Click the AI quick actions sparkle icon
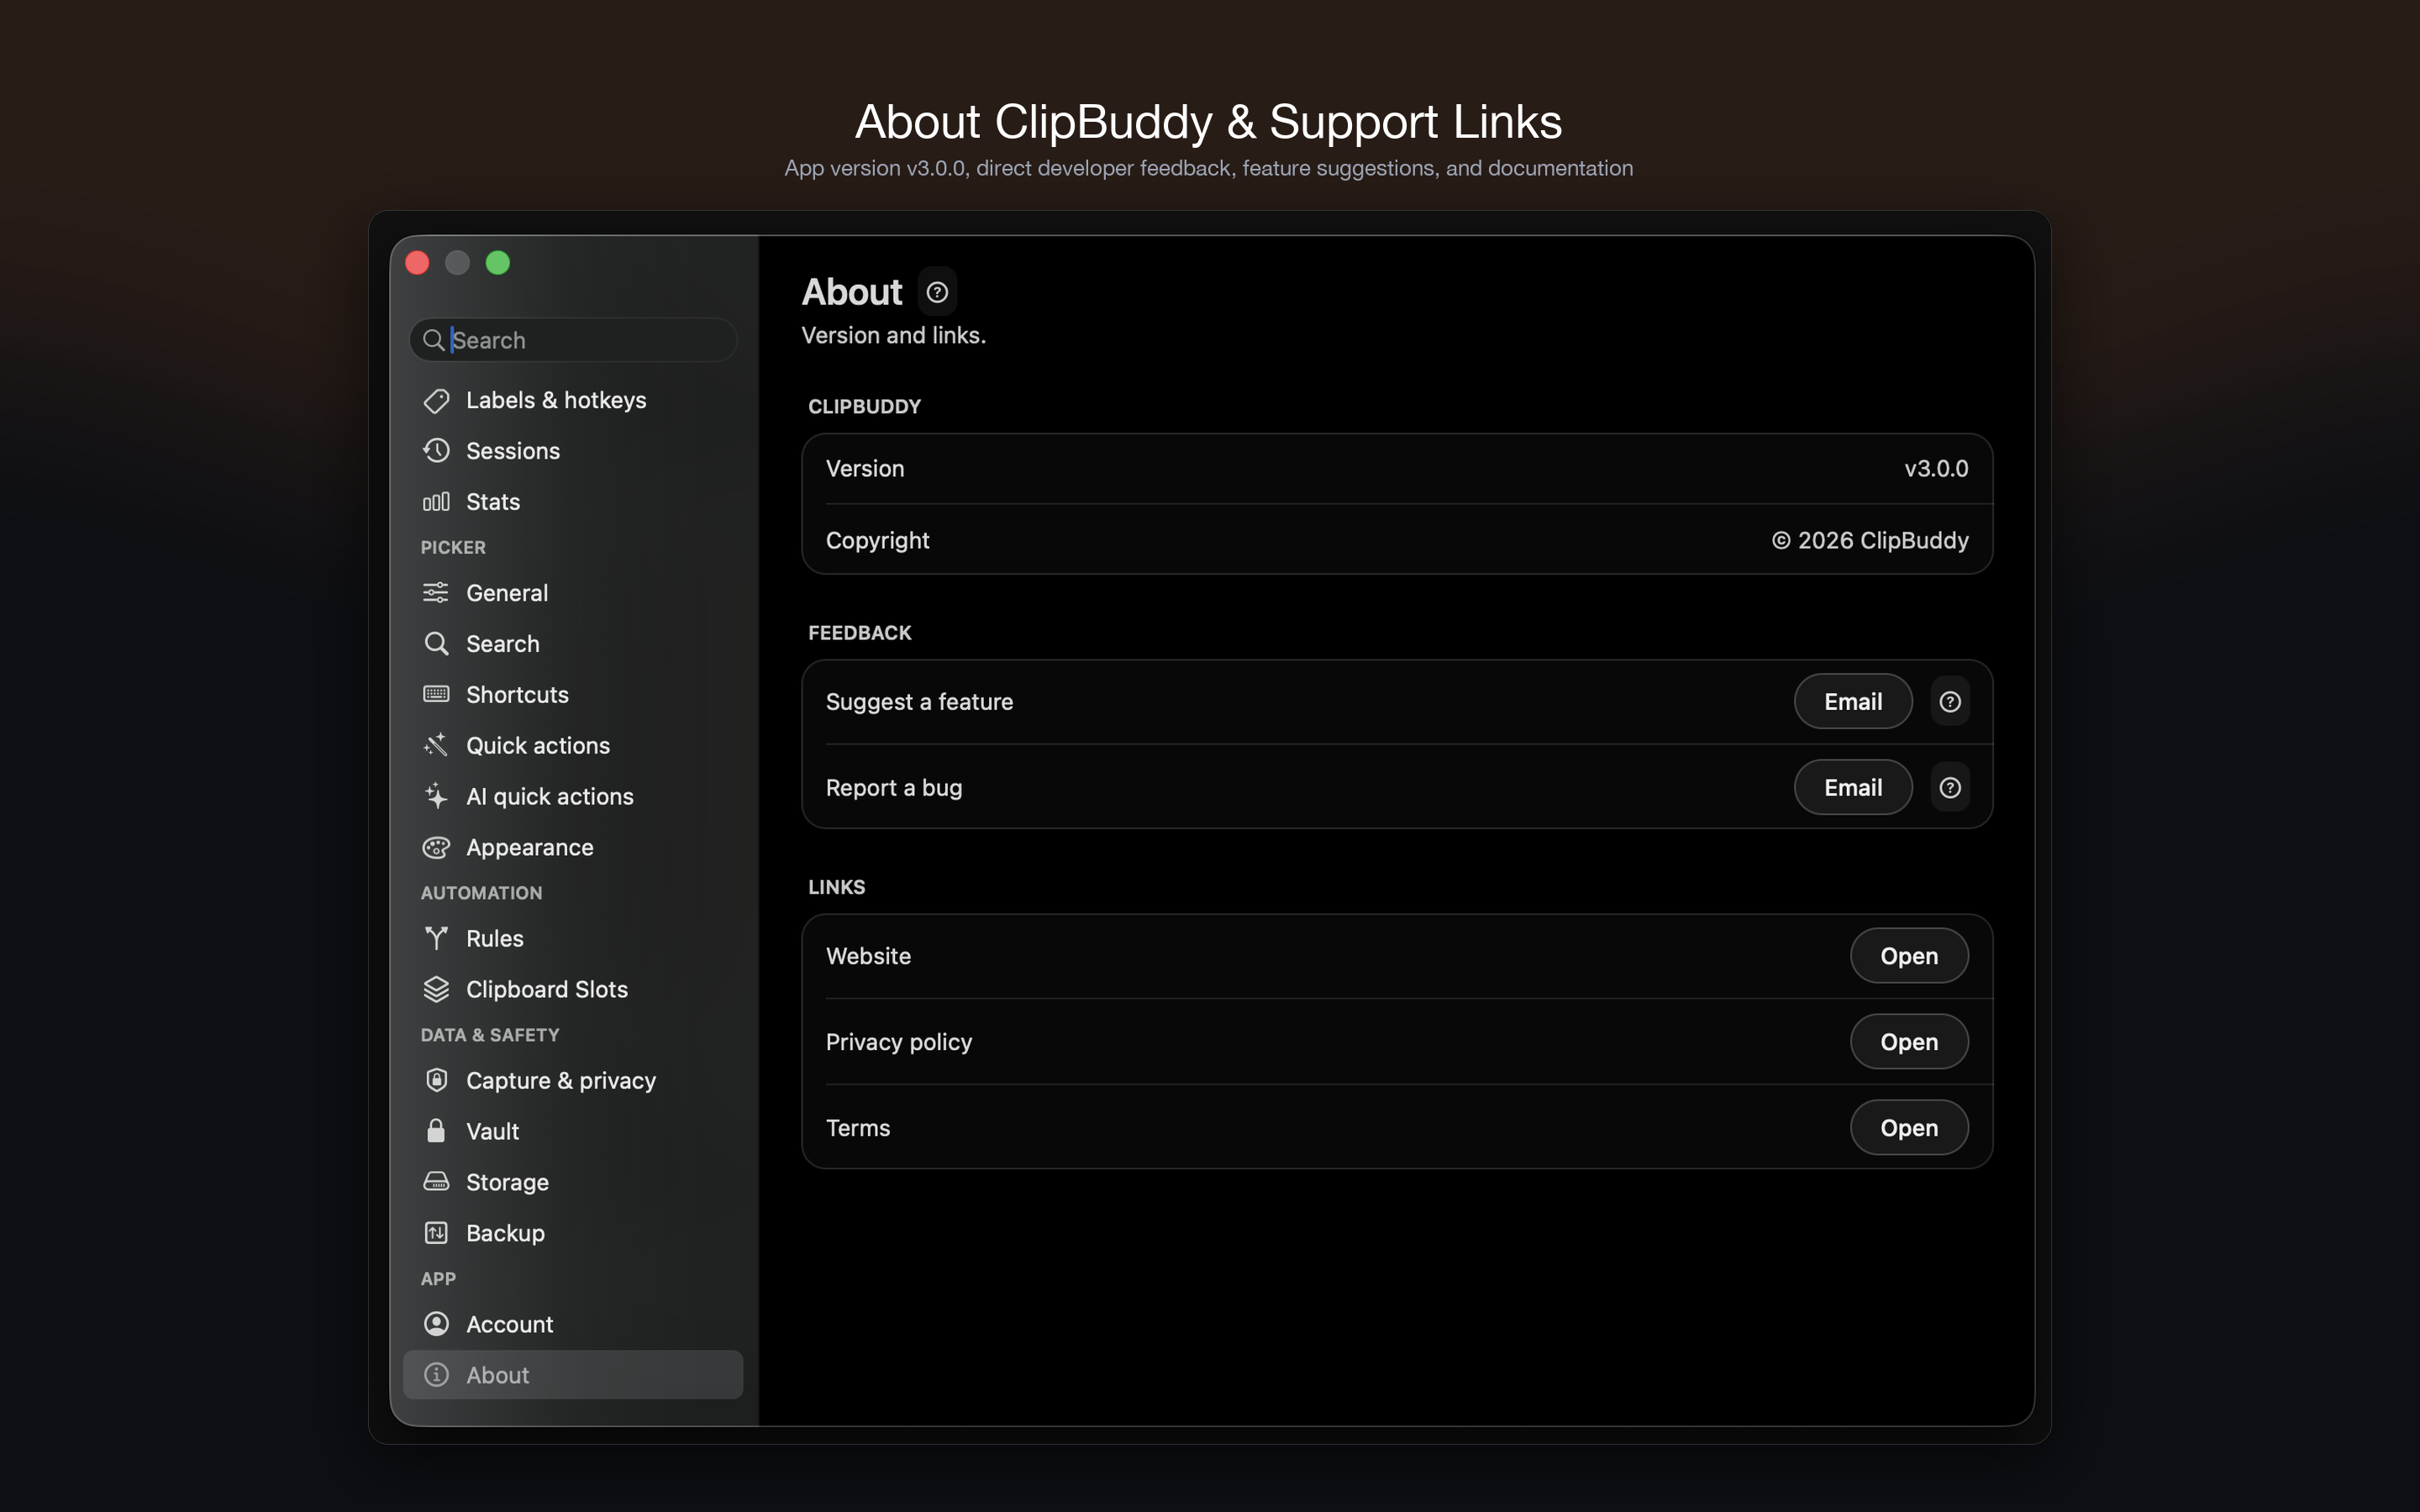The image size is (2420, 1512). 436,796
